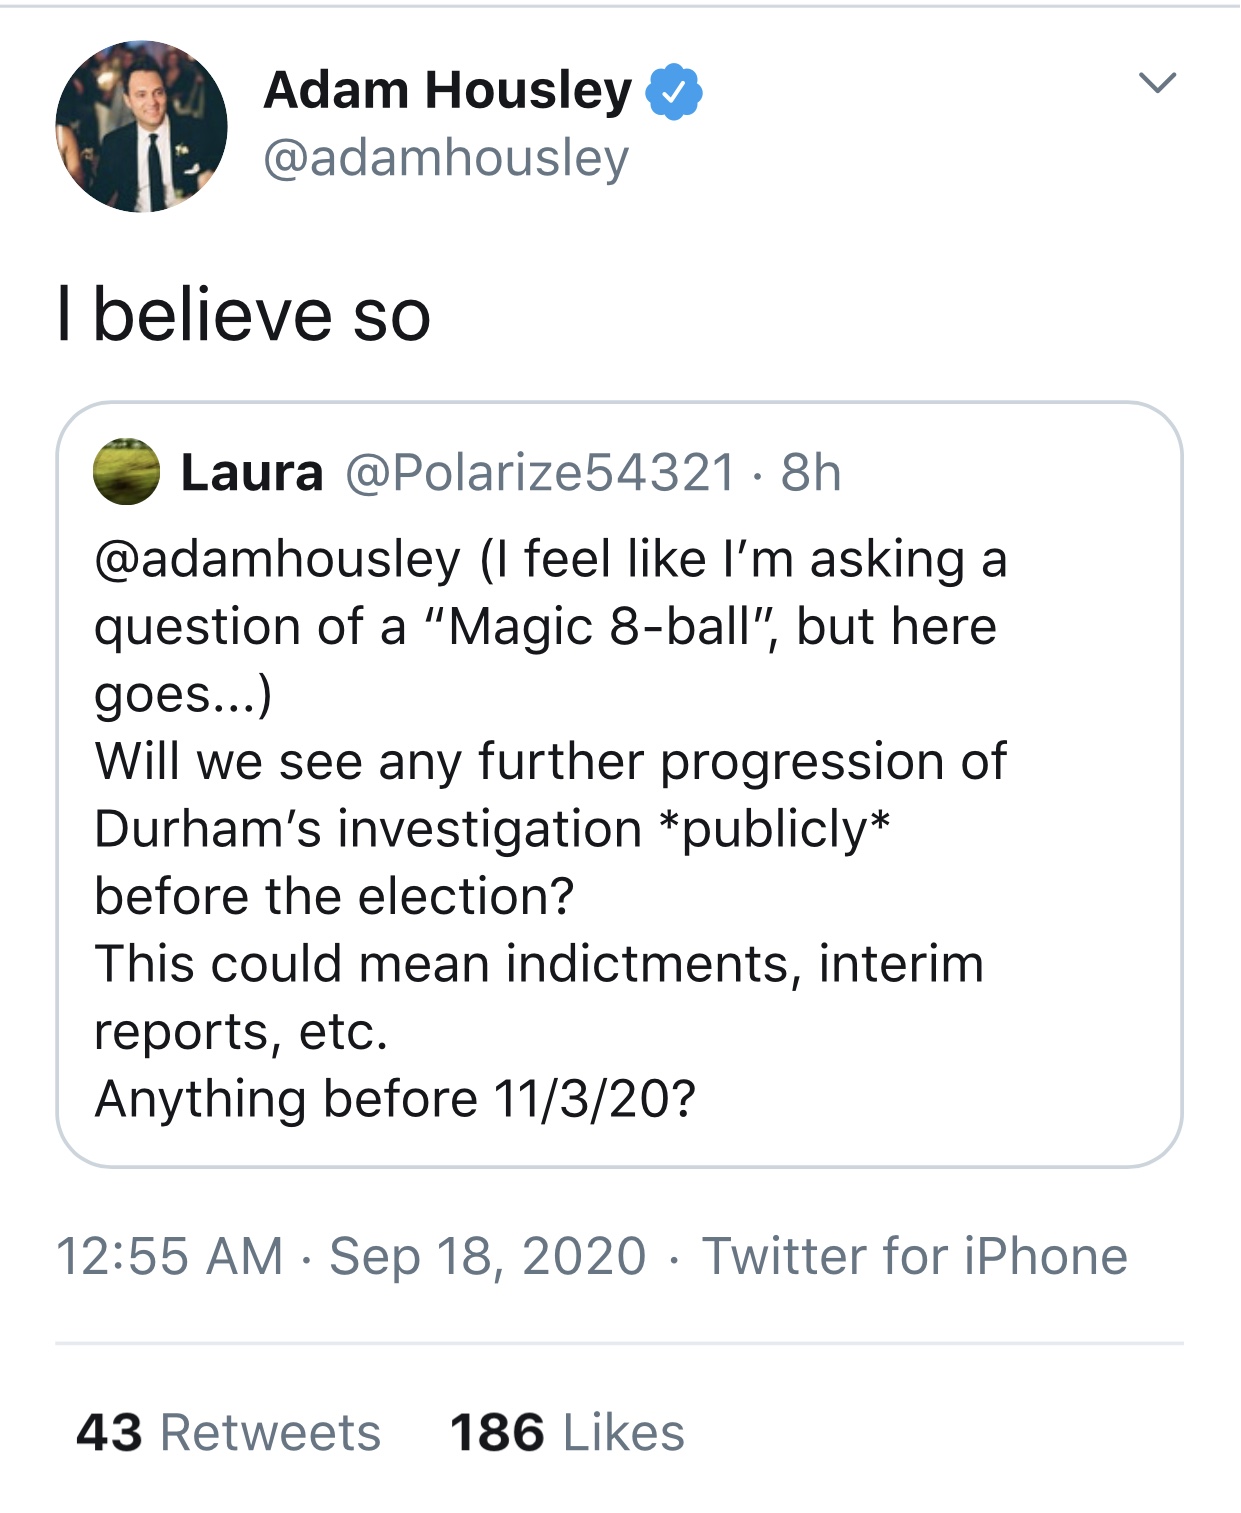Click the Twitter for iPhone source label
This screenshot has height=1513, width=1241.
(914, 1256)
